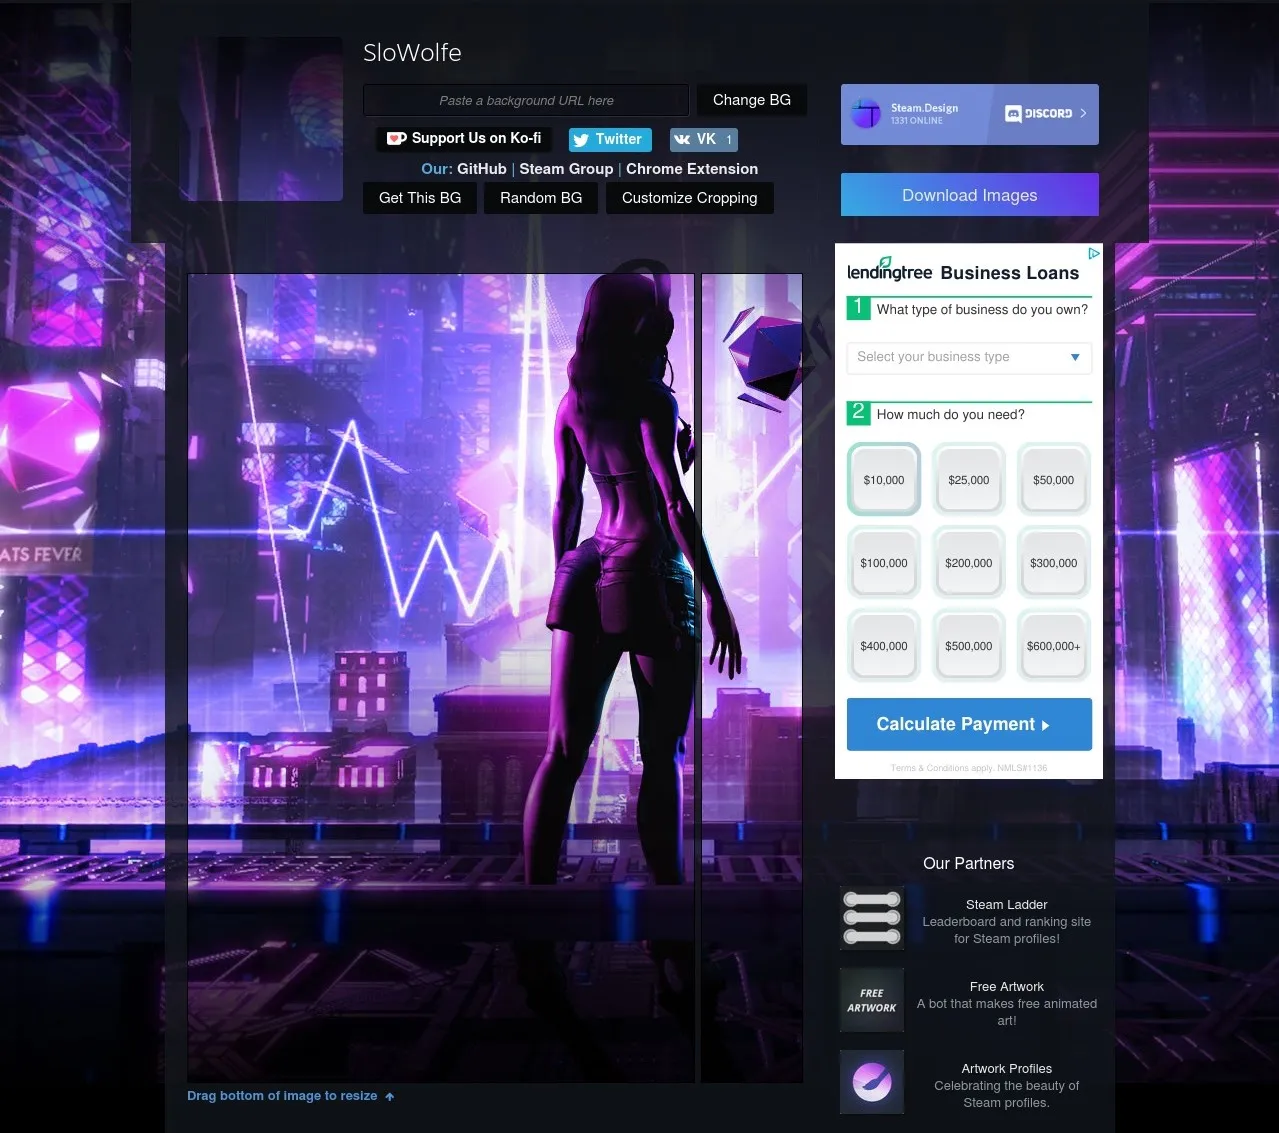Open the Steam Ladder partner link

pos(1006,904)
